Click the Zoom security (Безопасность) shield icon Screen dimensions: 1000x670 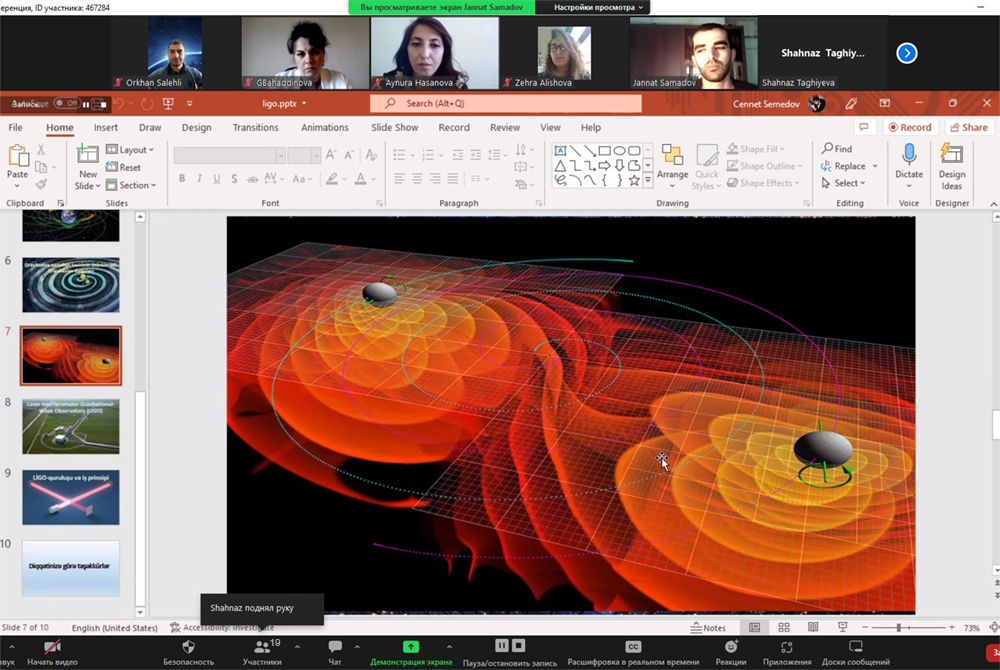[188, 647]
